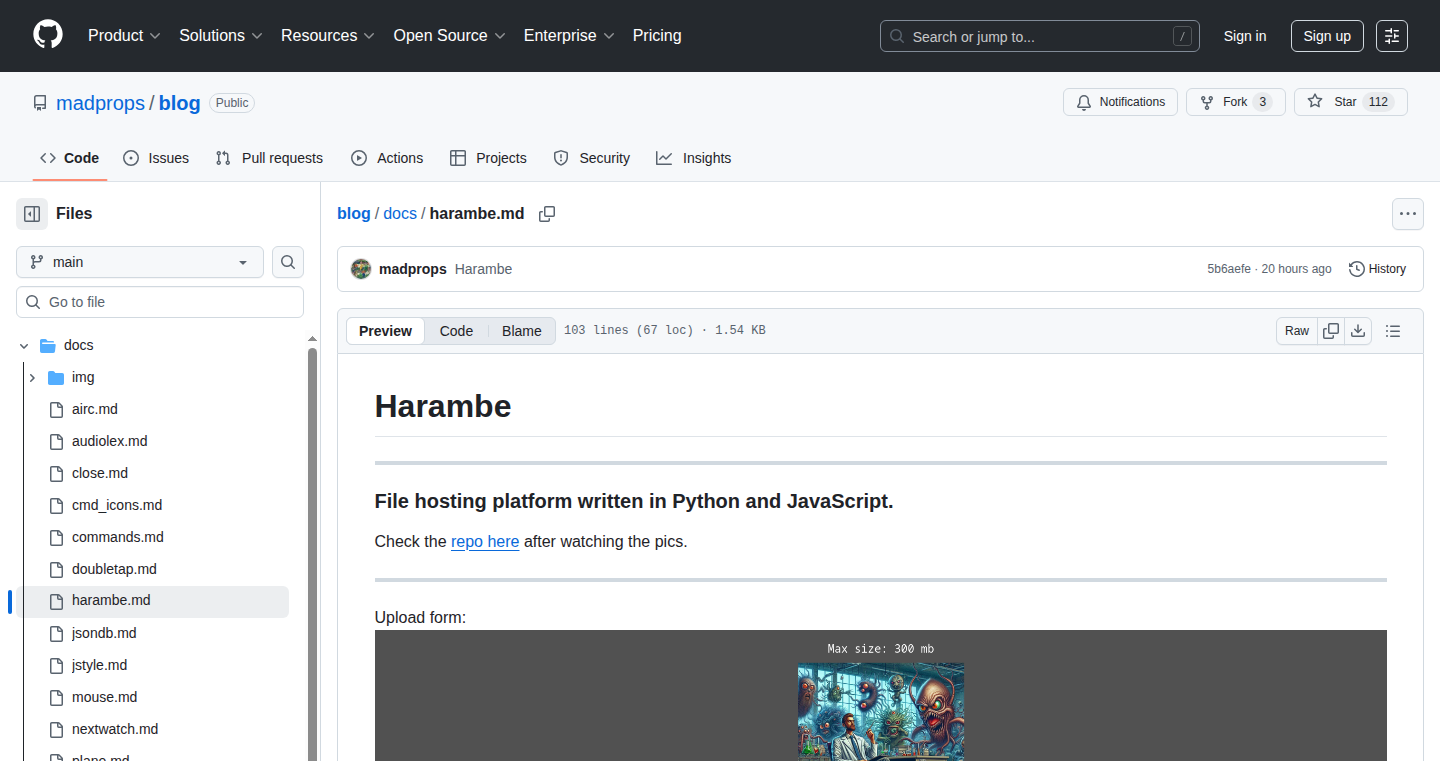
Task: Search files with magnifier button
Action: pos(288,262)
